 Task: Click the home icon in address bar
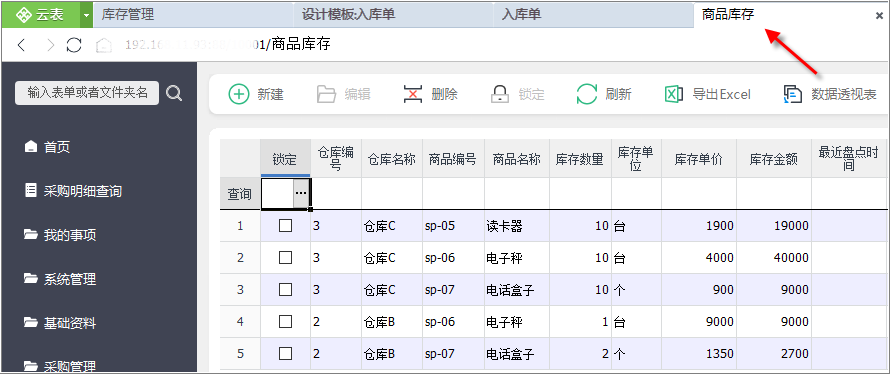[103, 45]
